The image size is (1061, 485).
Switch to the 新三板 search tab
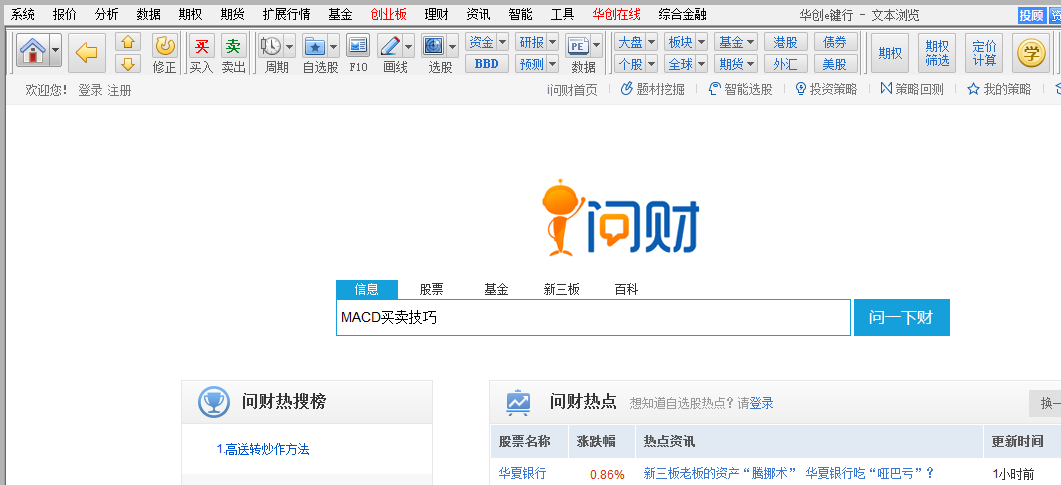562,290
